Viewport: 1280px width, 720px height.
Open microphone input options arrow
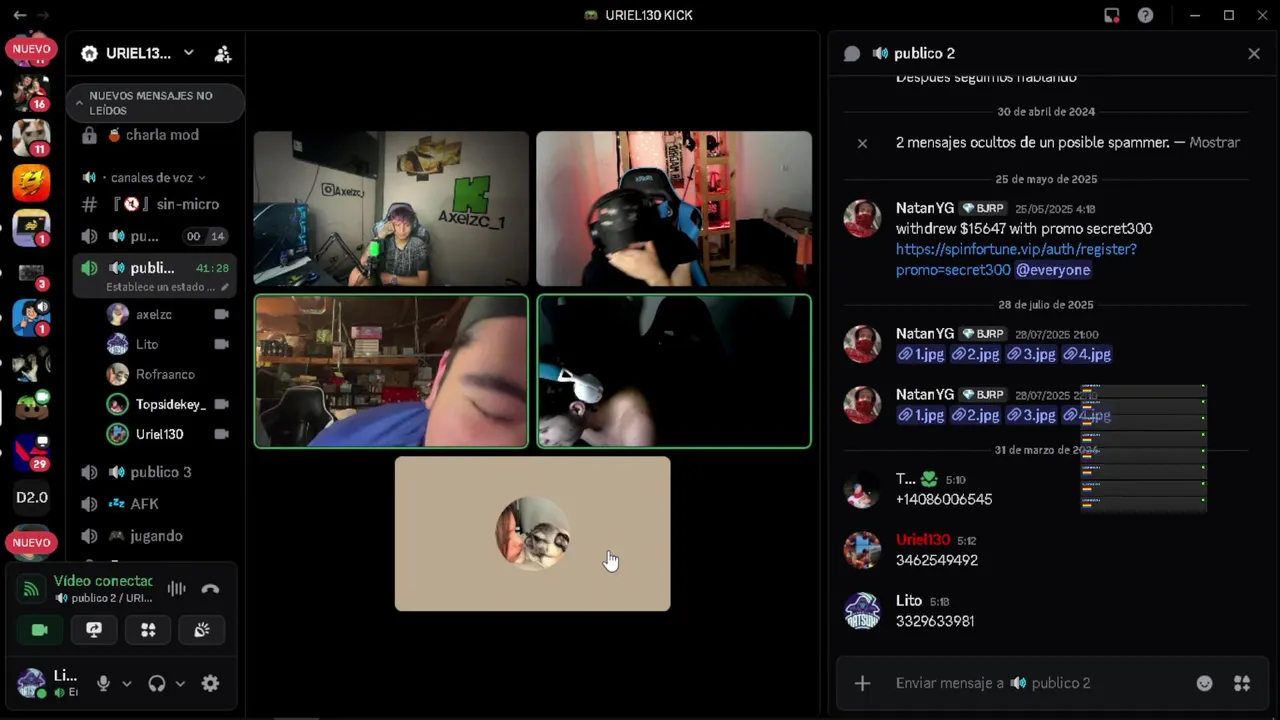coord(126,684)
